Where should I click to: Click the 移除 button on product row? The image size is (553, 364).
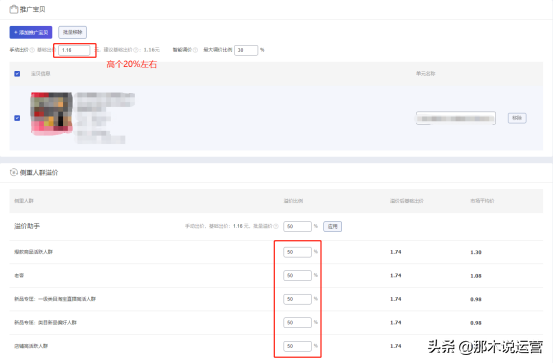click(x=517, y=118)
